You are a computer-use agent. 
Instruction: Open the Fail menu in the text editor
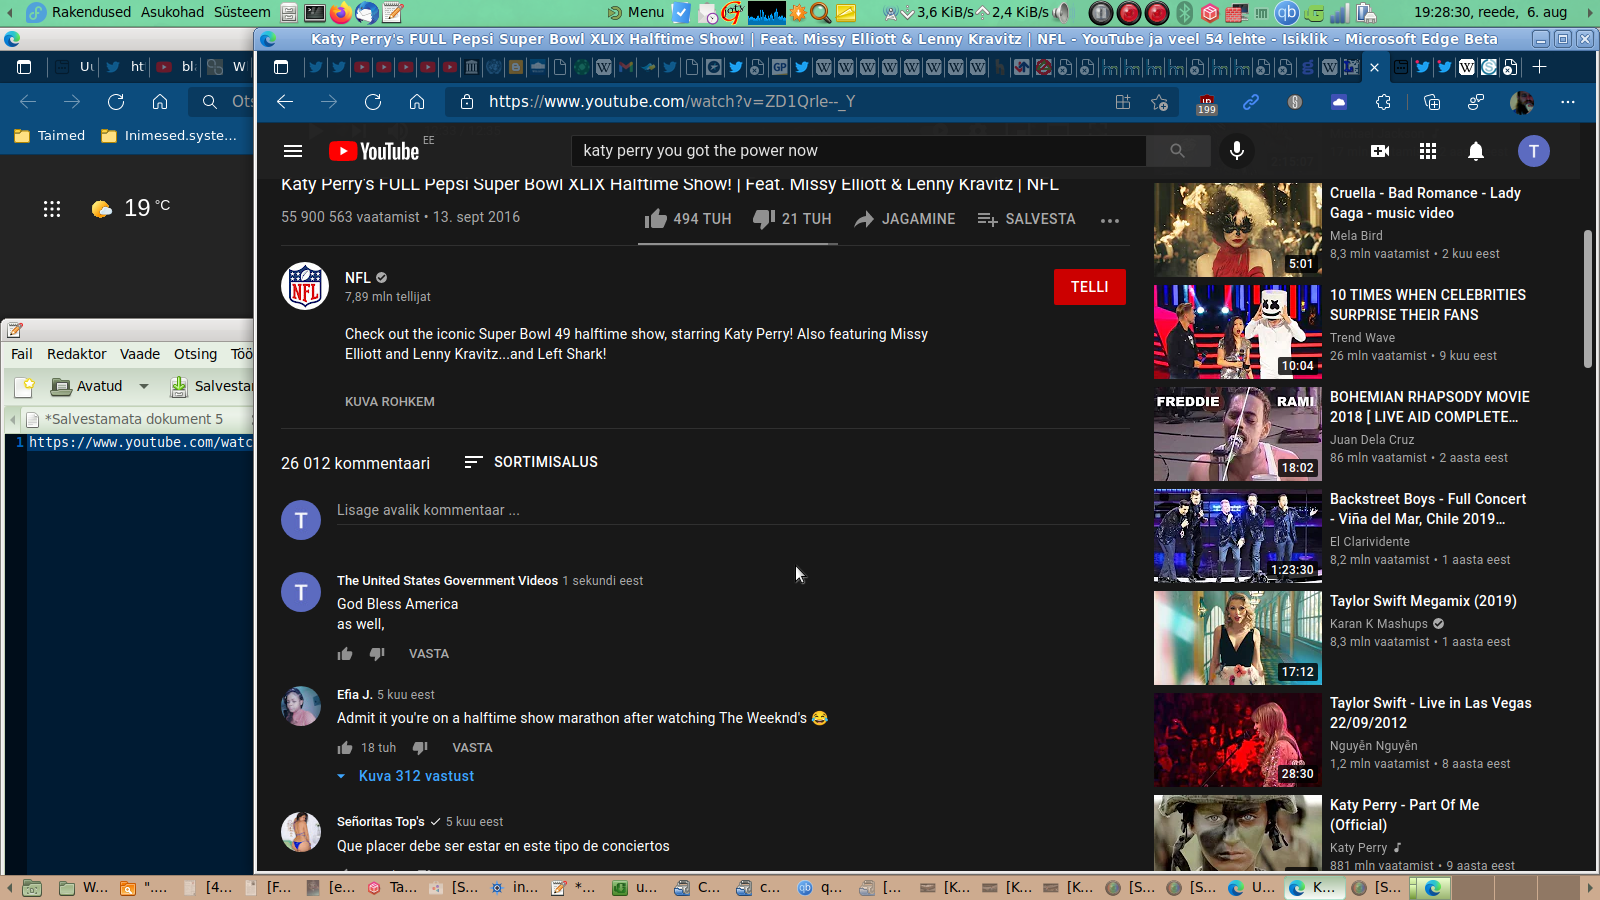[22, 354]
